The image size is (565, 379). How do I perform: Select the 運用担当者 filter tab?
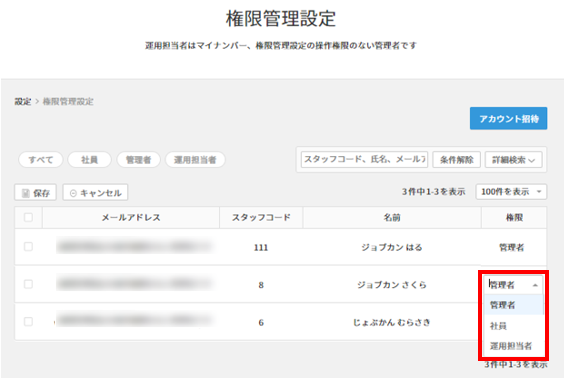tap(195, 160)
